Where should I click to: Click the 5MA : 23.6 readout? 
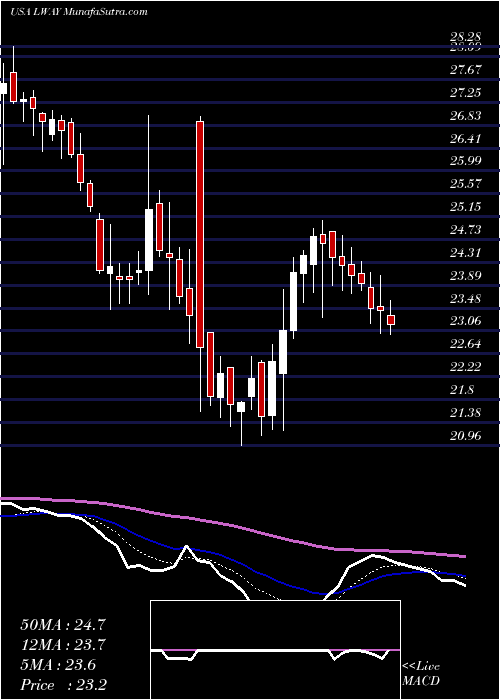click(58, 665)
